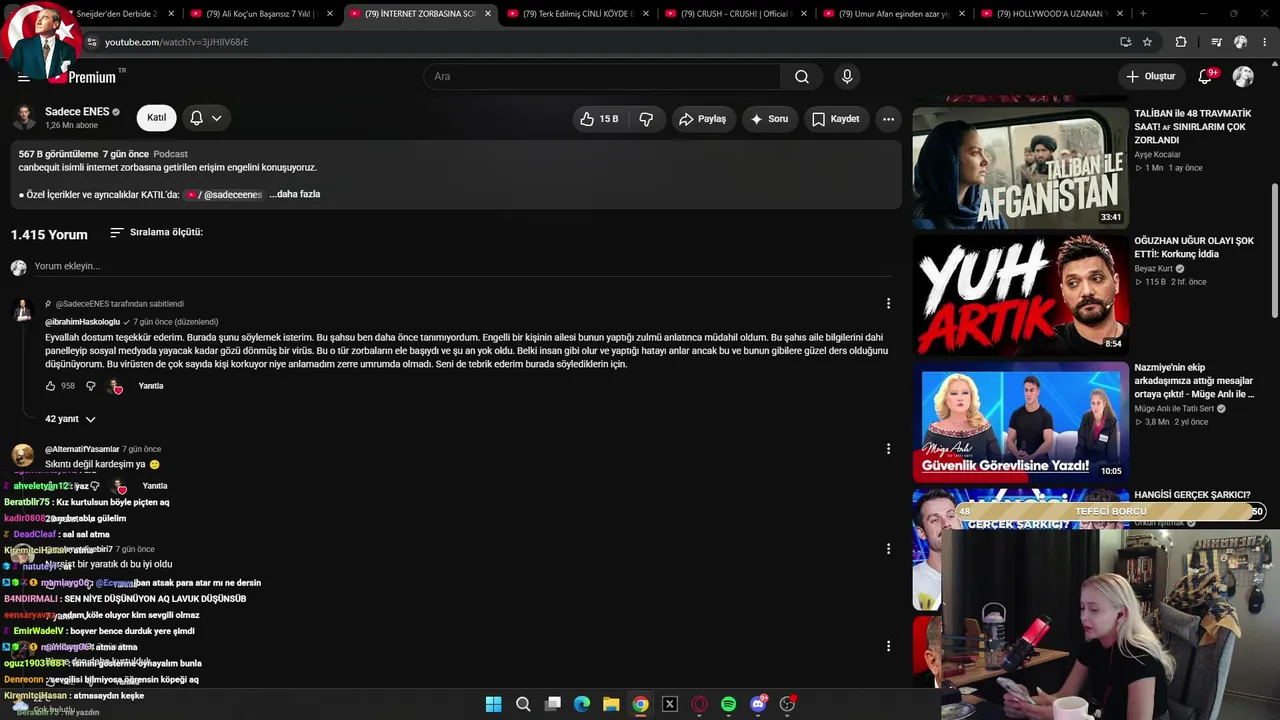Viewport: 1280px width, 720px height.
Task: Like the video with 15 B likes
Action: (x=599, y=119)
